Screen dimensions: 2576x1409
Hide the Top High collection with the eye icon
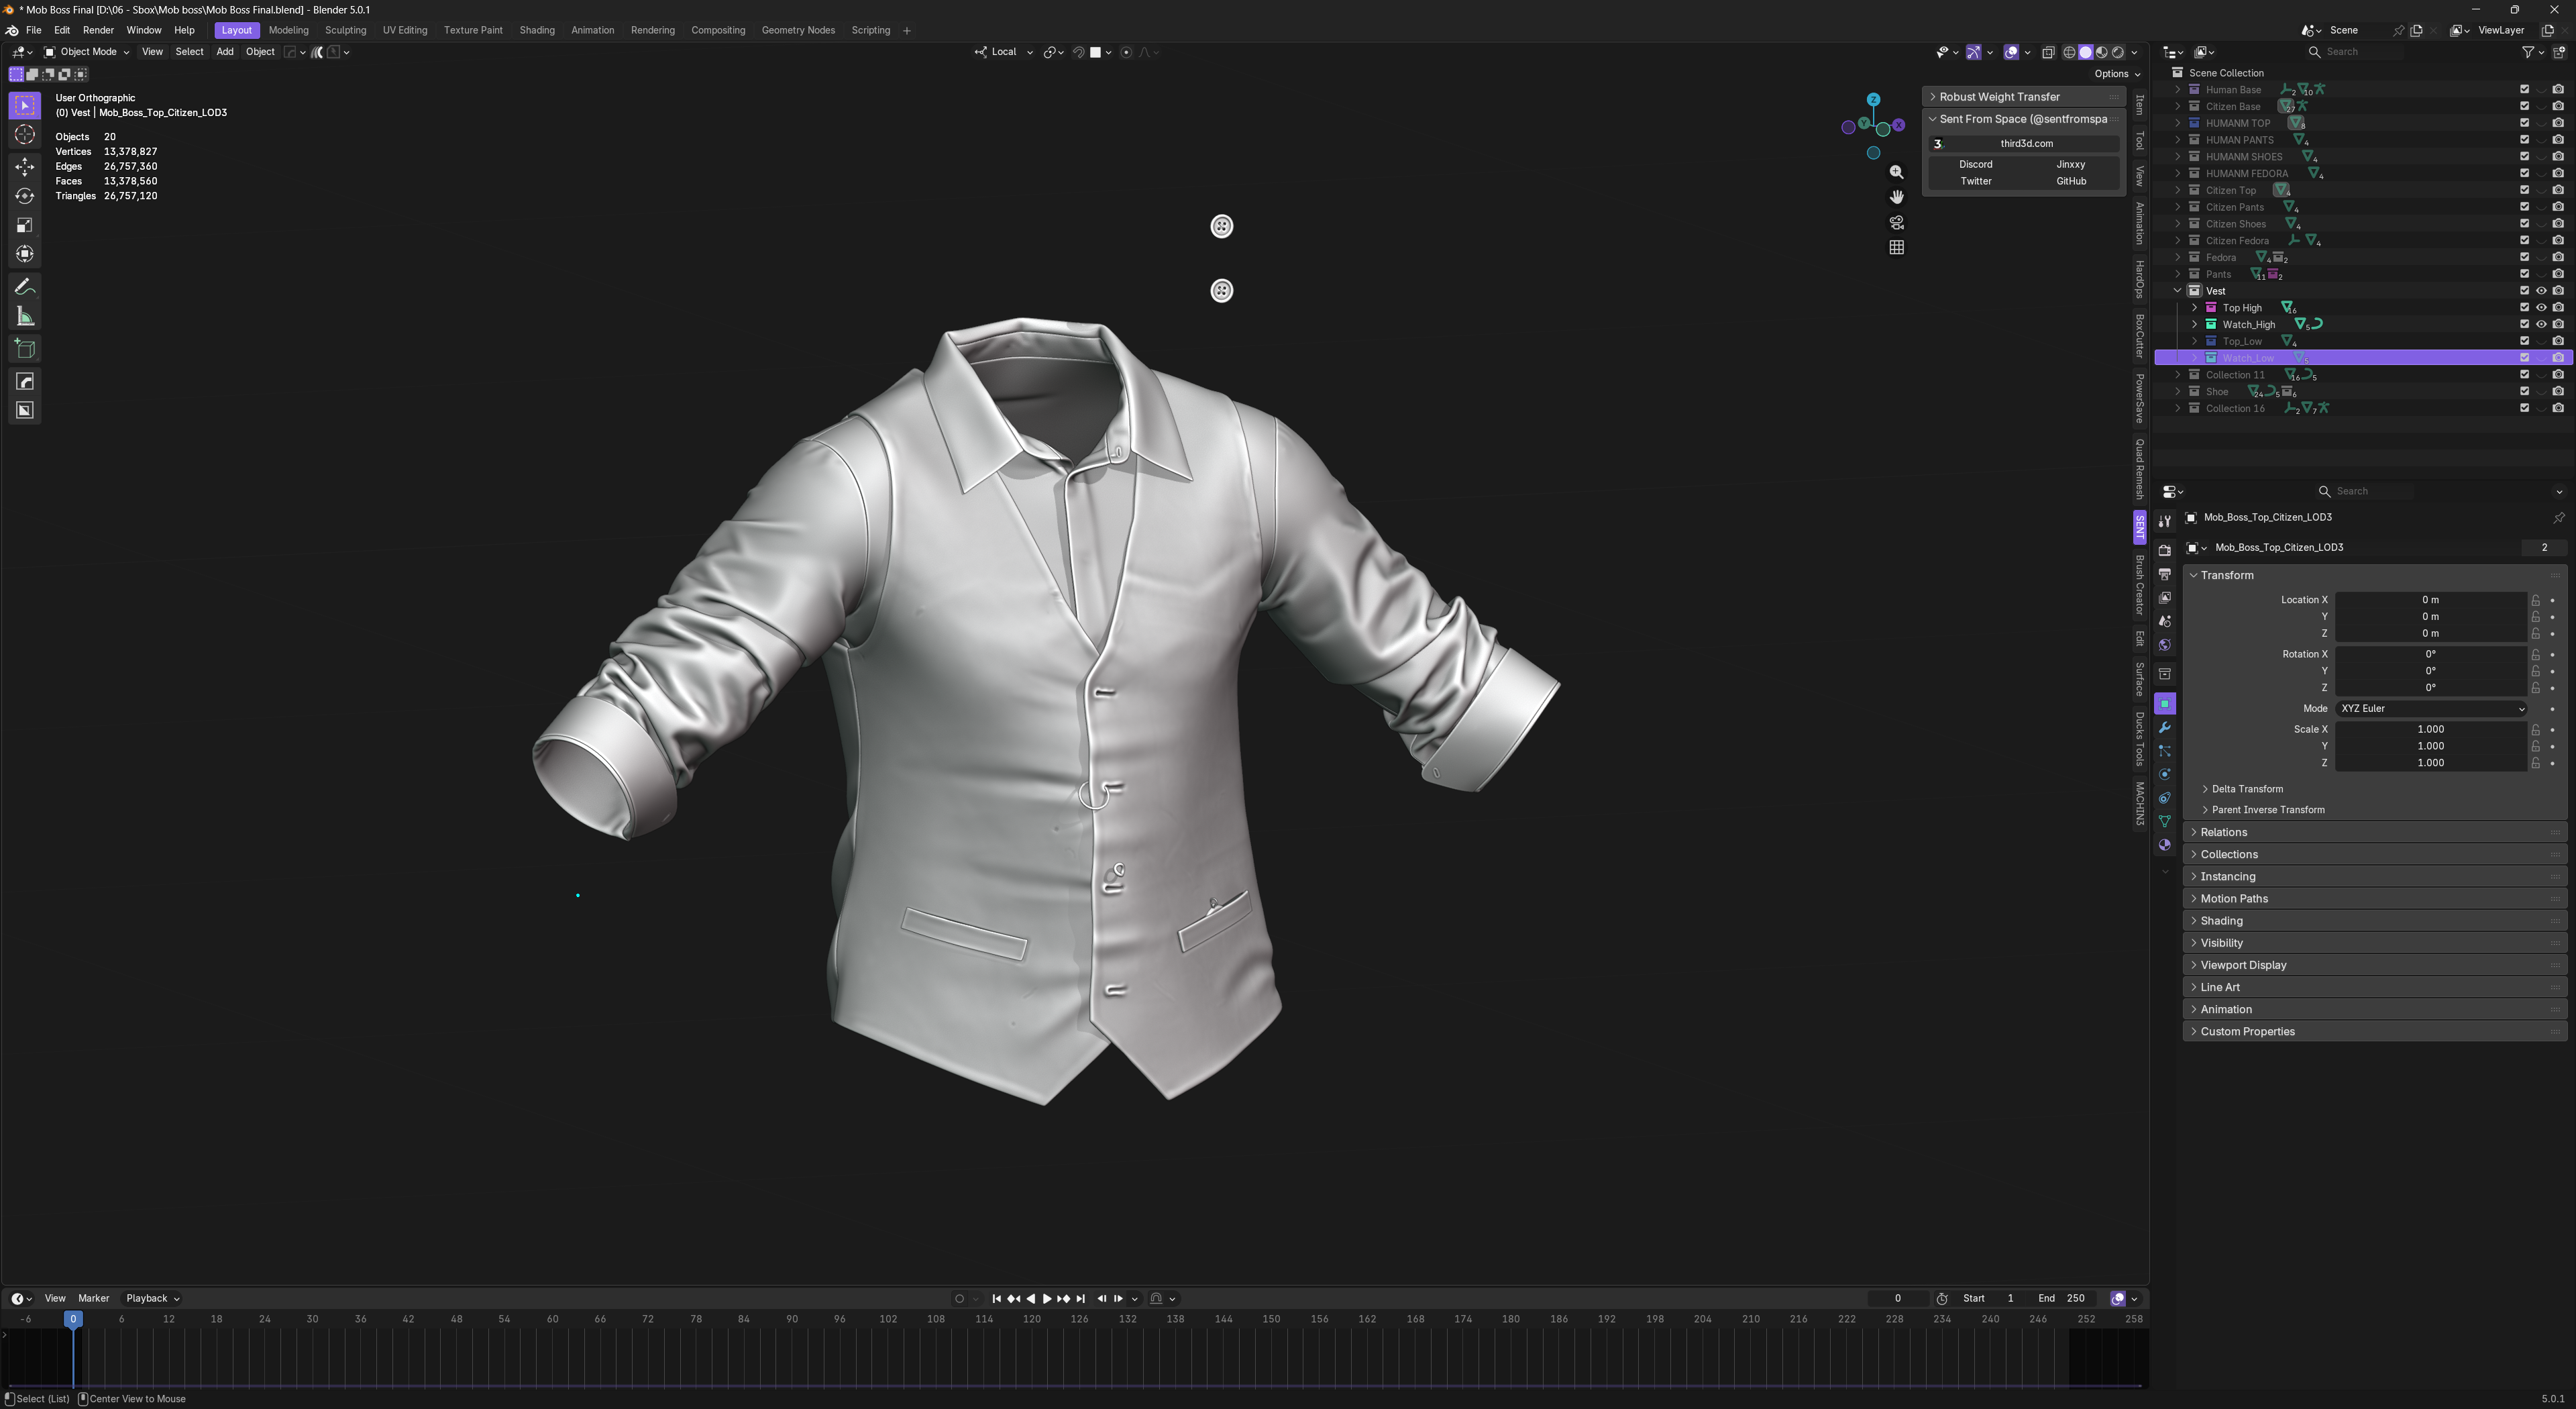2541,308
